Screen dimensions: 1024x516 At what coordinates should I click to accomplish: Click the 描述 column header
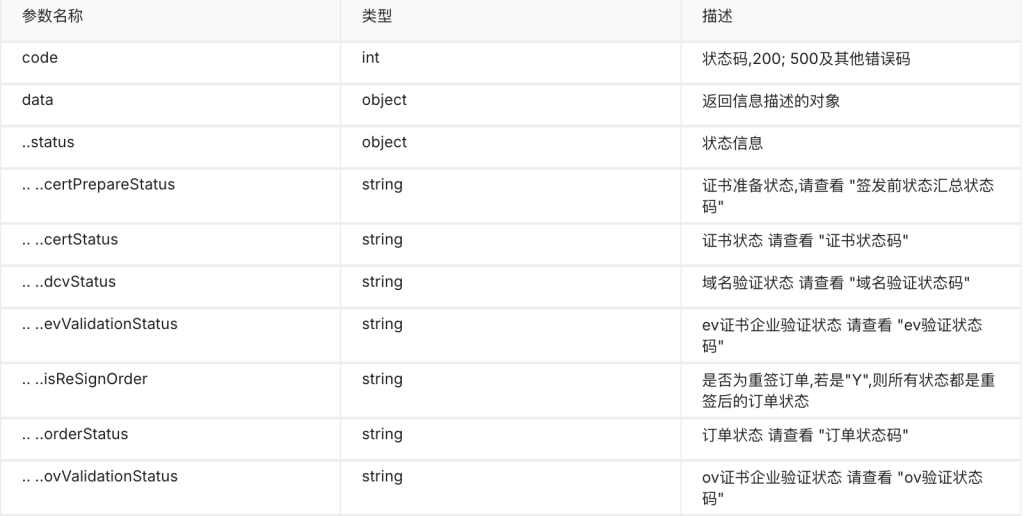[718, 18]
